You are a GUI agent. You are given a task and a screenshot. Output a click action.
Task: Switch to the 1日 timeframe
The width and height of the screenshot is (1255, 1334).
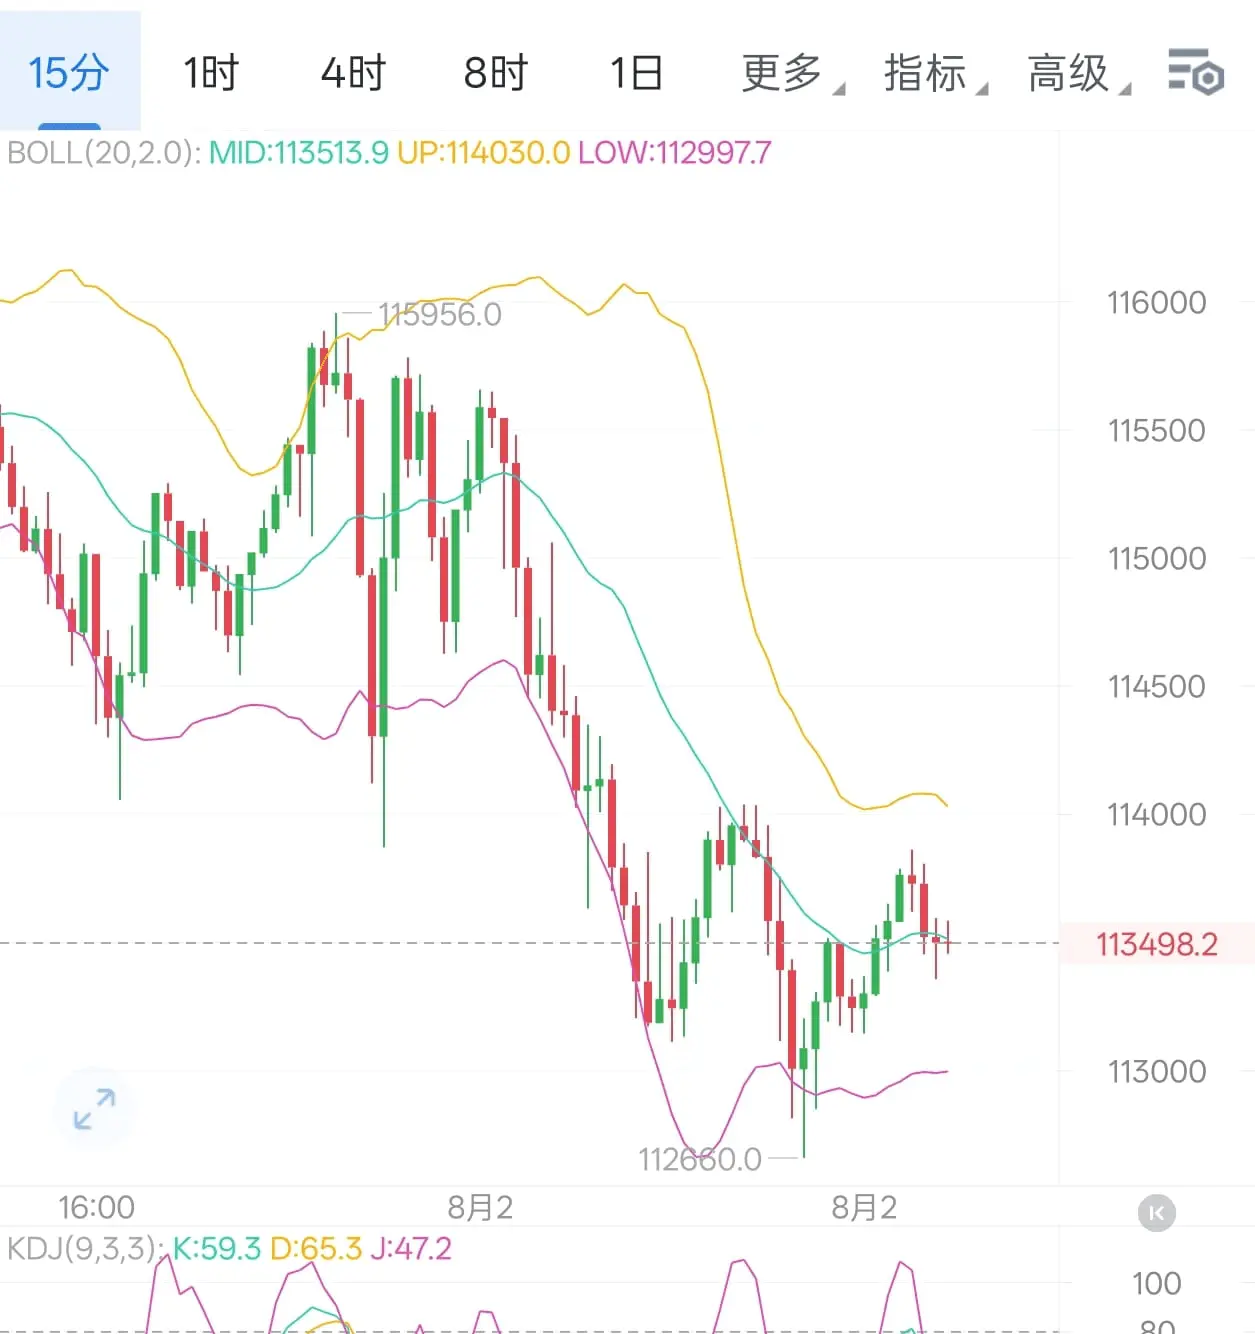[637, 73]
